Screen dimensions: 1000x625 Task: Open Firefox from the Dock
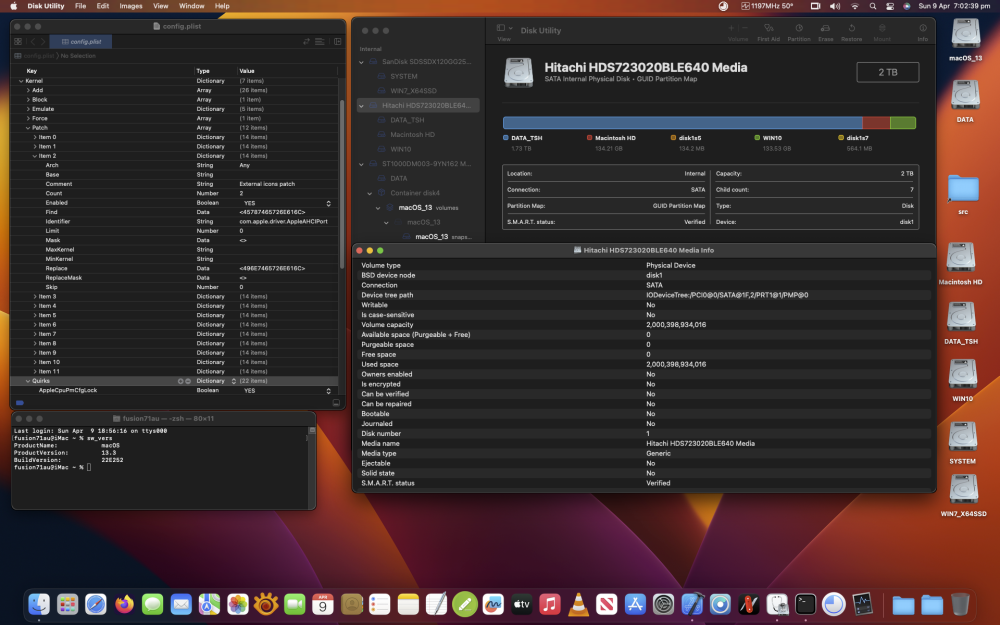[x=124, y=603]
